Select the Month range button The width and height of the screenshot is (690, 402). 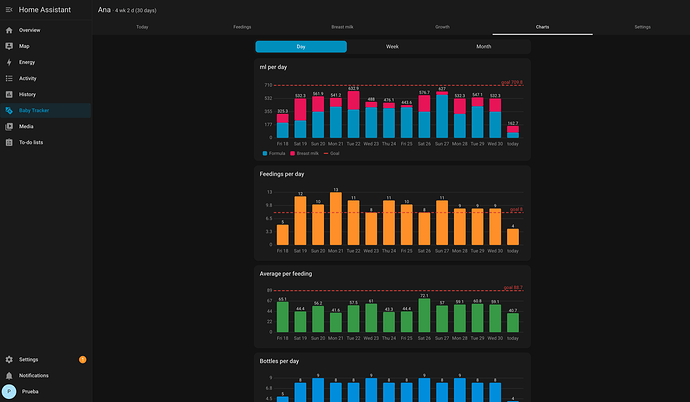[x=484, y=47]
